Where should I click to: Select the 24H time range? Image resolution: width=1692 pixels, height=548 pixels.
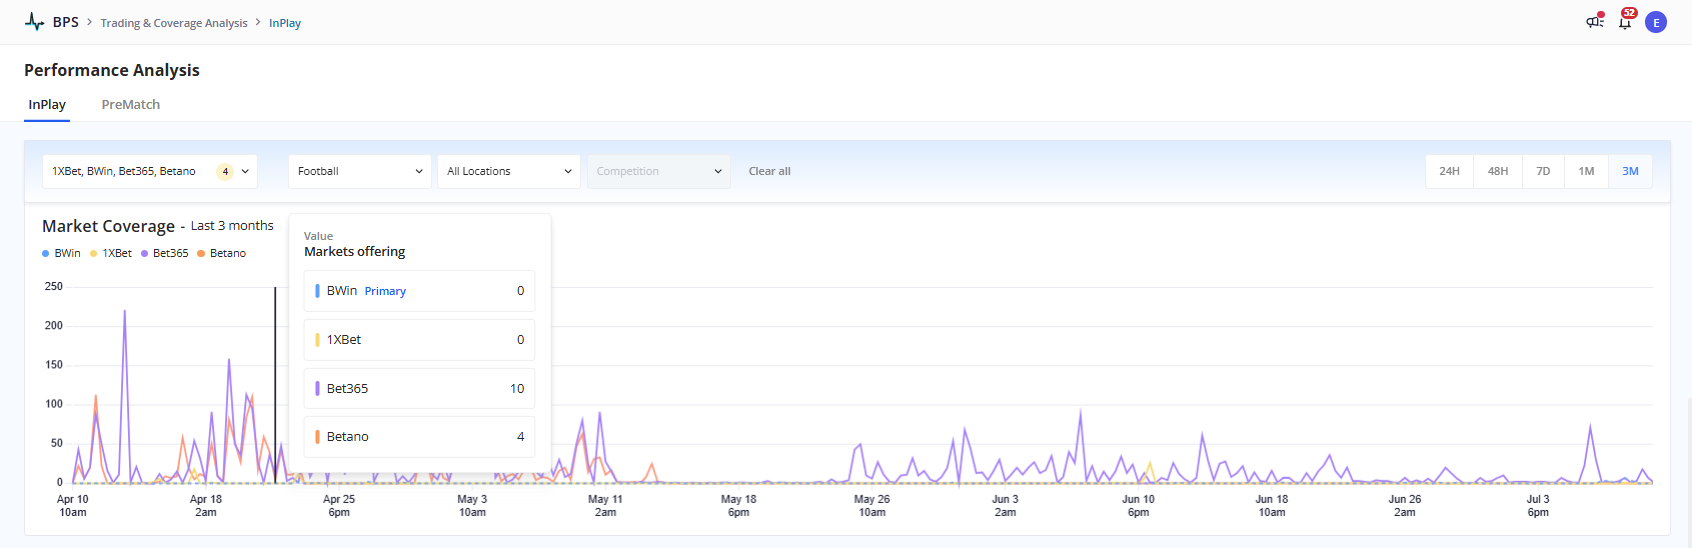point(1449,171)
